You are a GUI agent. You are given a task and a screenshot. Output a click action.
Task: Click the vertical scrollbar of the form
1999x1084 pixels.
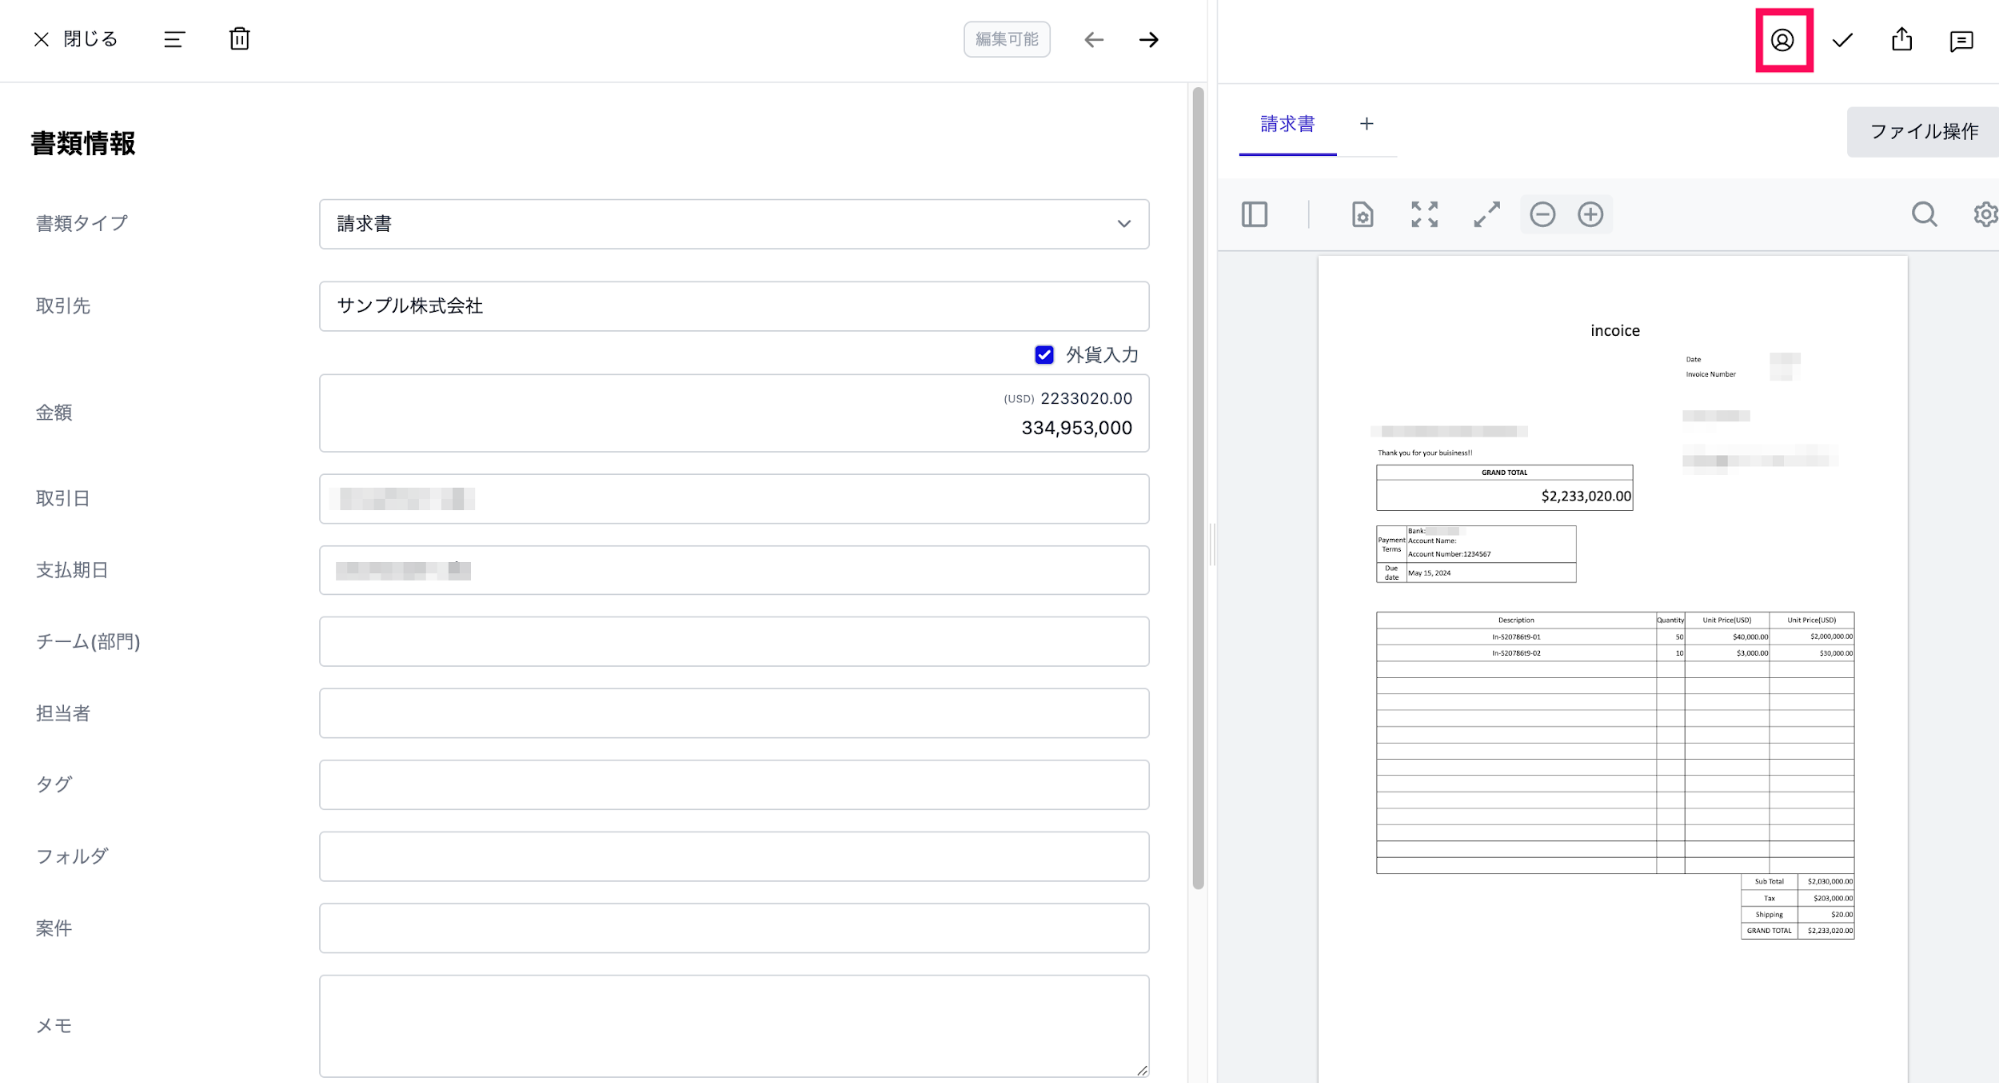[1197, 488]
